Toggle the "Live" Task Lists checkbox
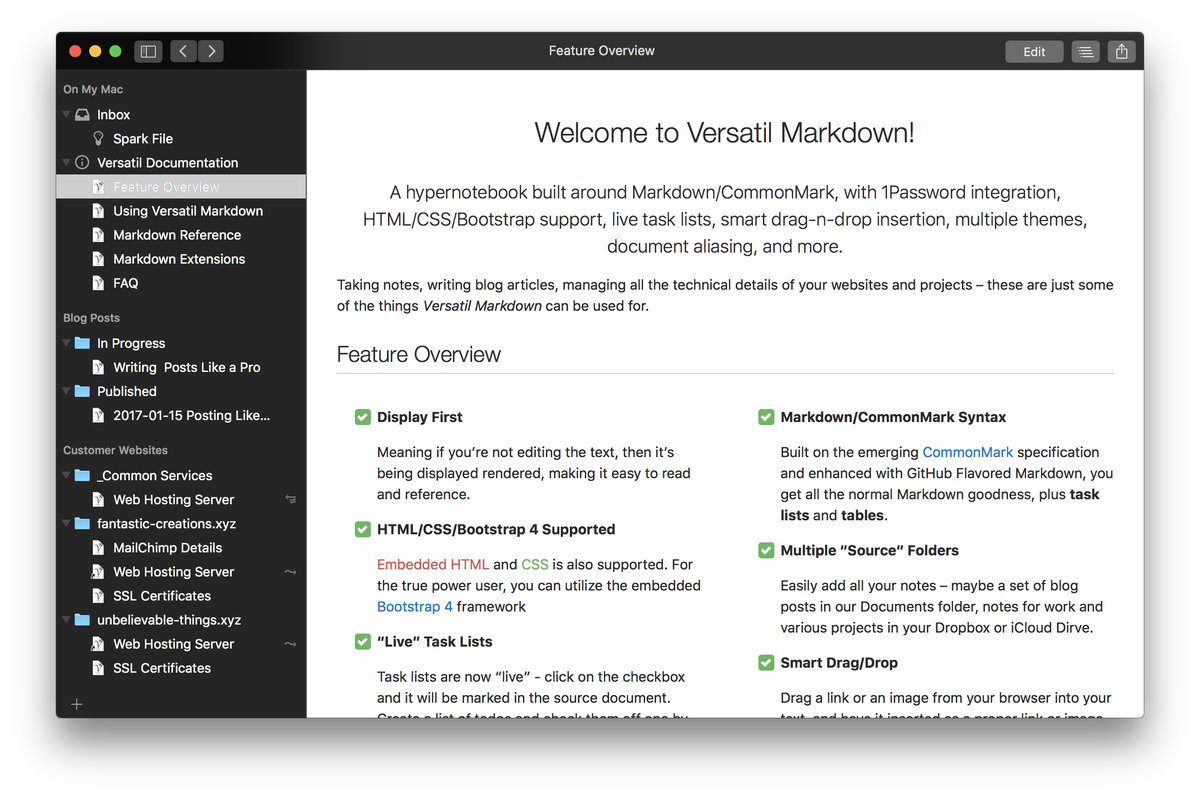Screen dimensions: 1200x798 pos(363,641)
